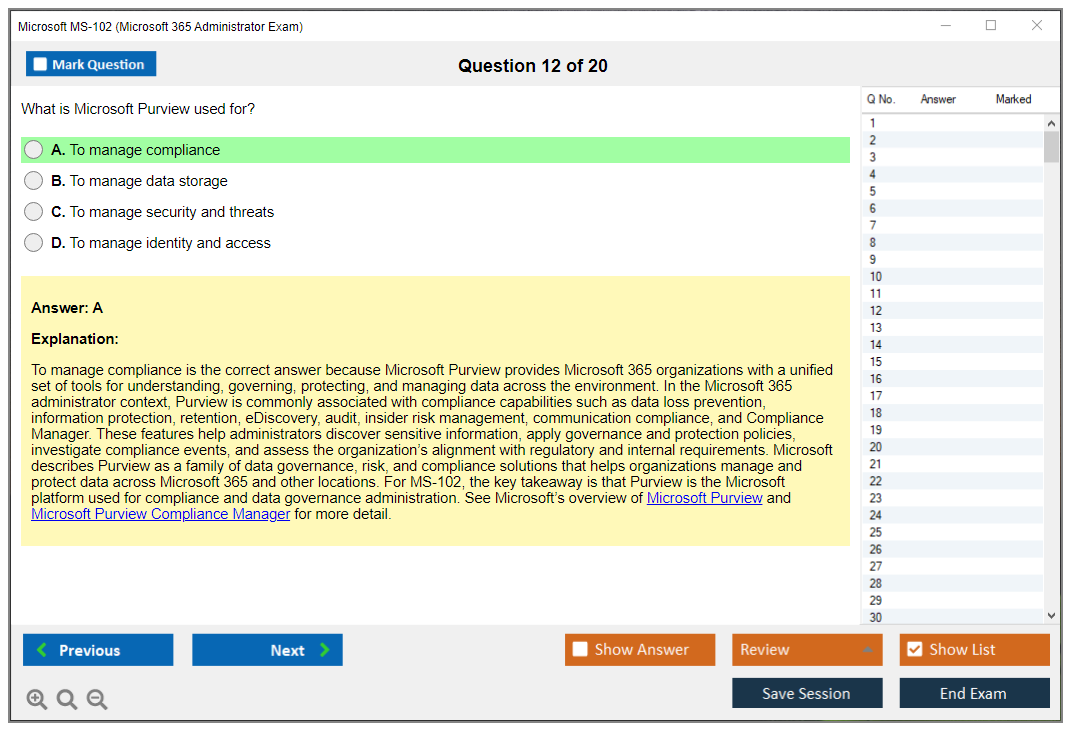1075x735 pixels.
Task: Select question 7 in the list
Action: coord(953,226)
